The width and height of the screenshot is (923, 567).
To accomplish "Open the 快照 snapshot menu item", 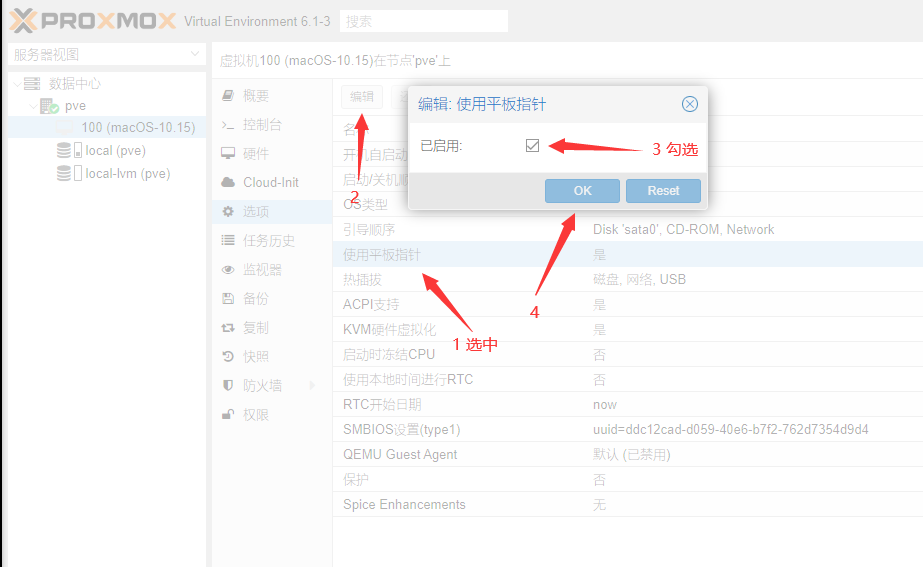I will [x=255, y=357].
